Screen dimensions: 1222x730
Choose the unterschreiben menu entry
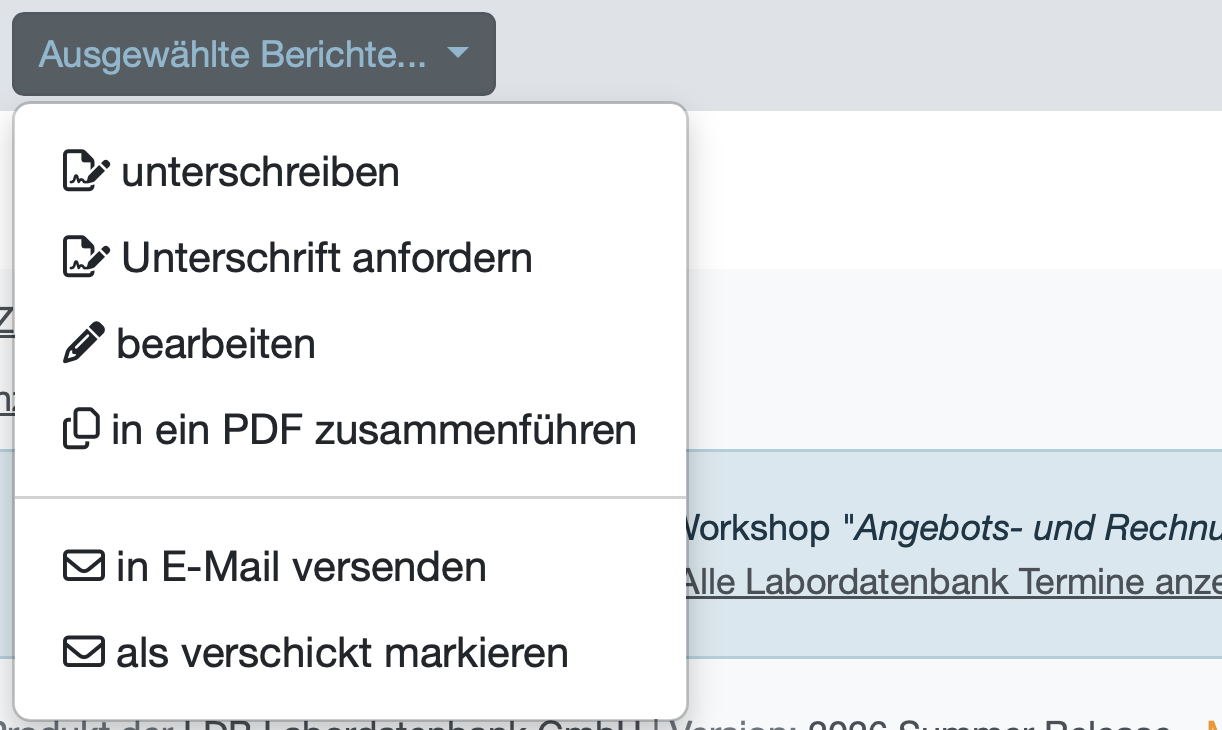(x=351, y=171)
